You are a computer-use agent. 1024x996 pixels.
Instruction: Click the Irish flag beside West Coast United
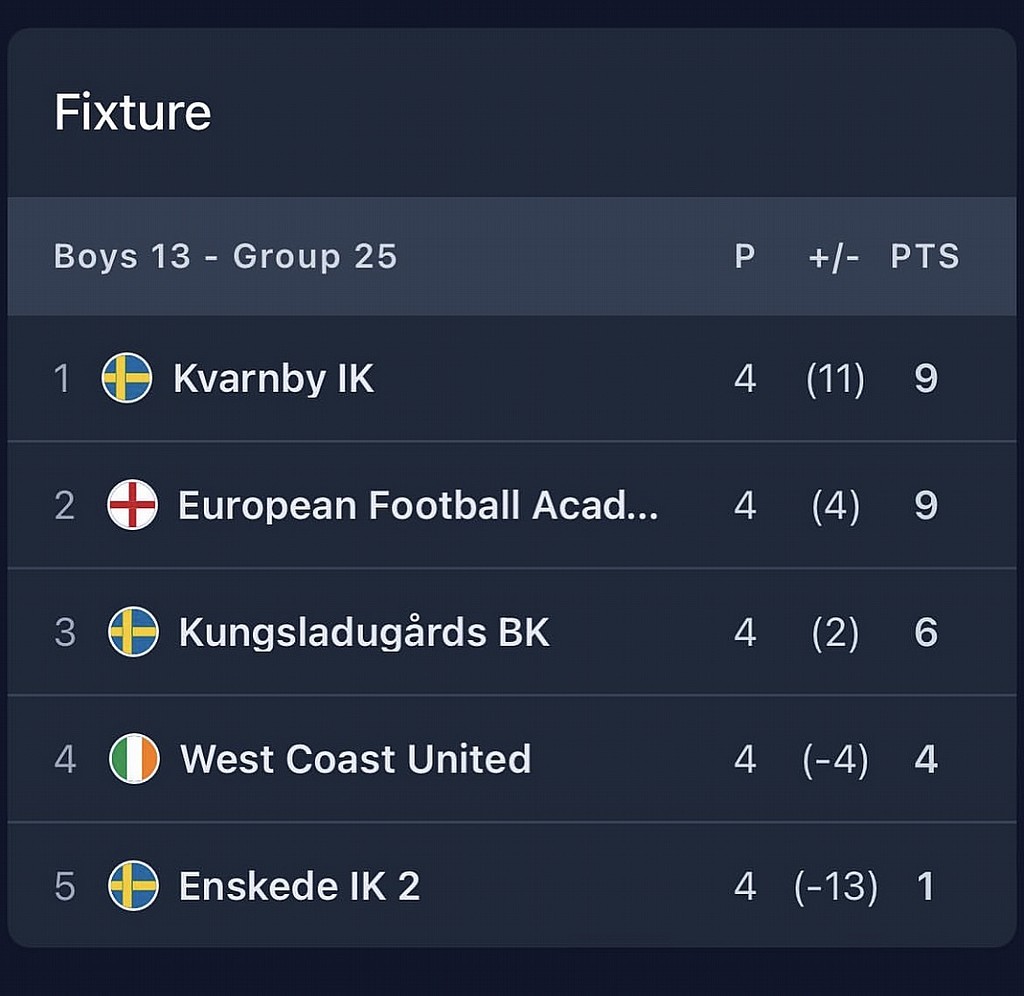tap(134, 759)
